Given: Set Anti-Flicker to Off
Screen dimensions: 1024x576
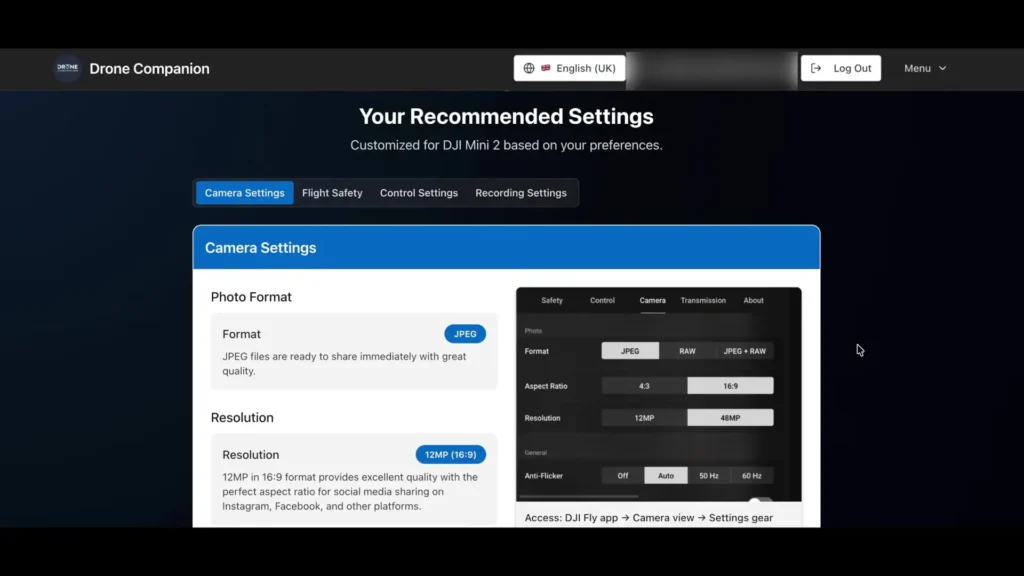Looking at the screenshot, I should 623,475.
